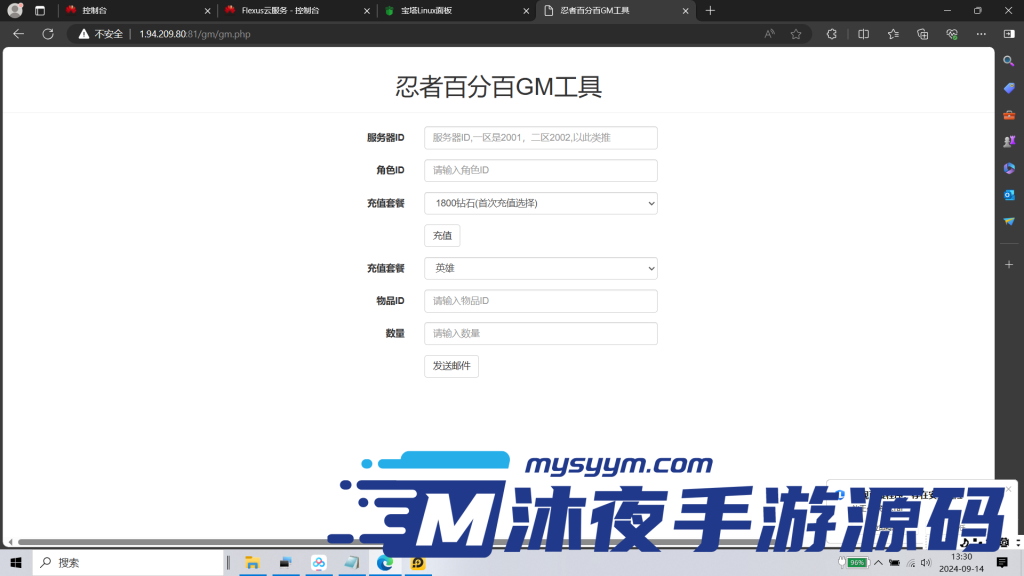The width and height of the screenshot is (1024, 576).
Task: Add a new item to the Edge sidebar
Action: tap(1009, 265)
